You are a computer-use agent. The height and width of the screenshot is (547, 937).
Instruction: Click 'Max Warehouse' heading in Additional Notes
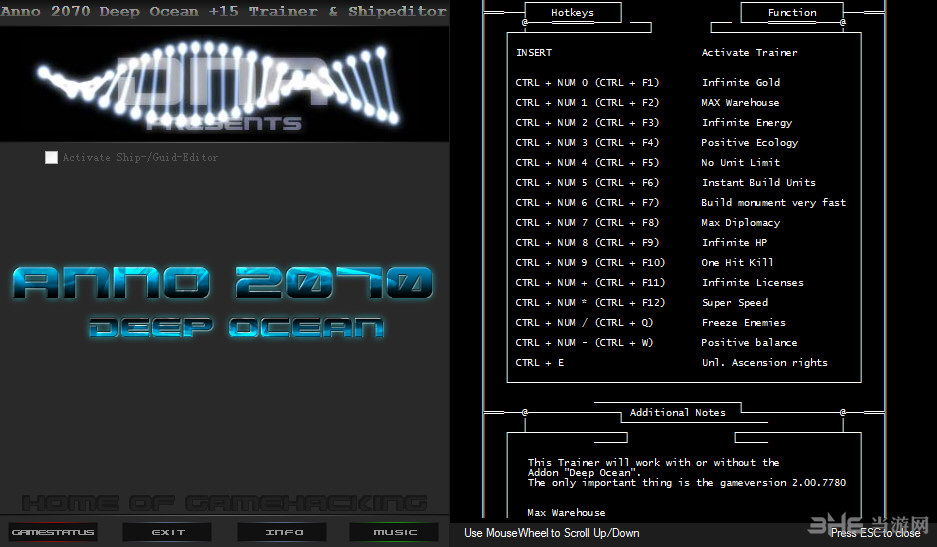click(x=566, y=512)
